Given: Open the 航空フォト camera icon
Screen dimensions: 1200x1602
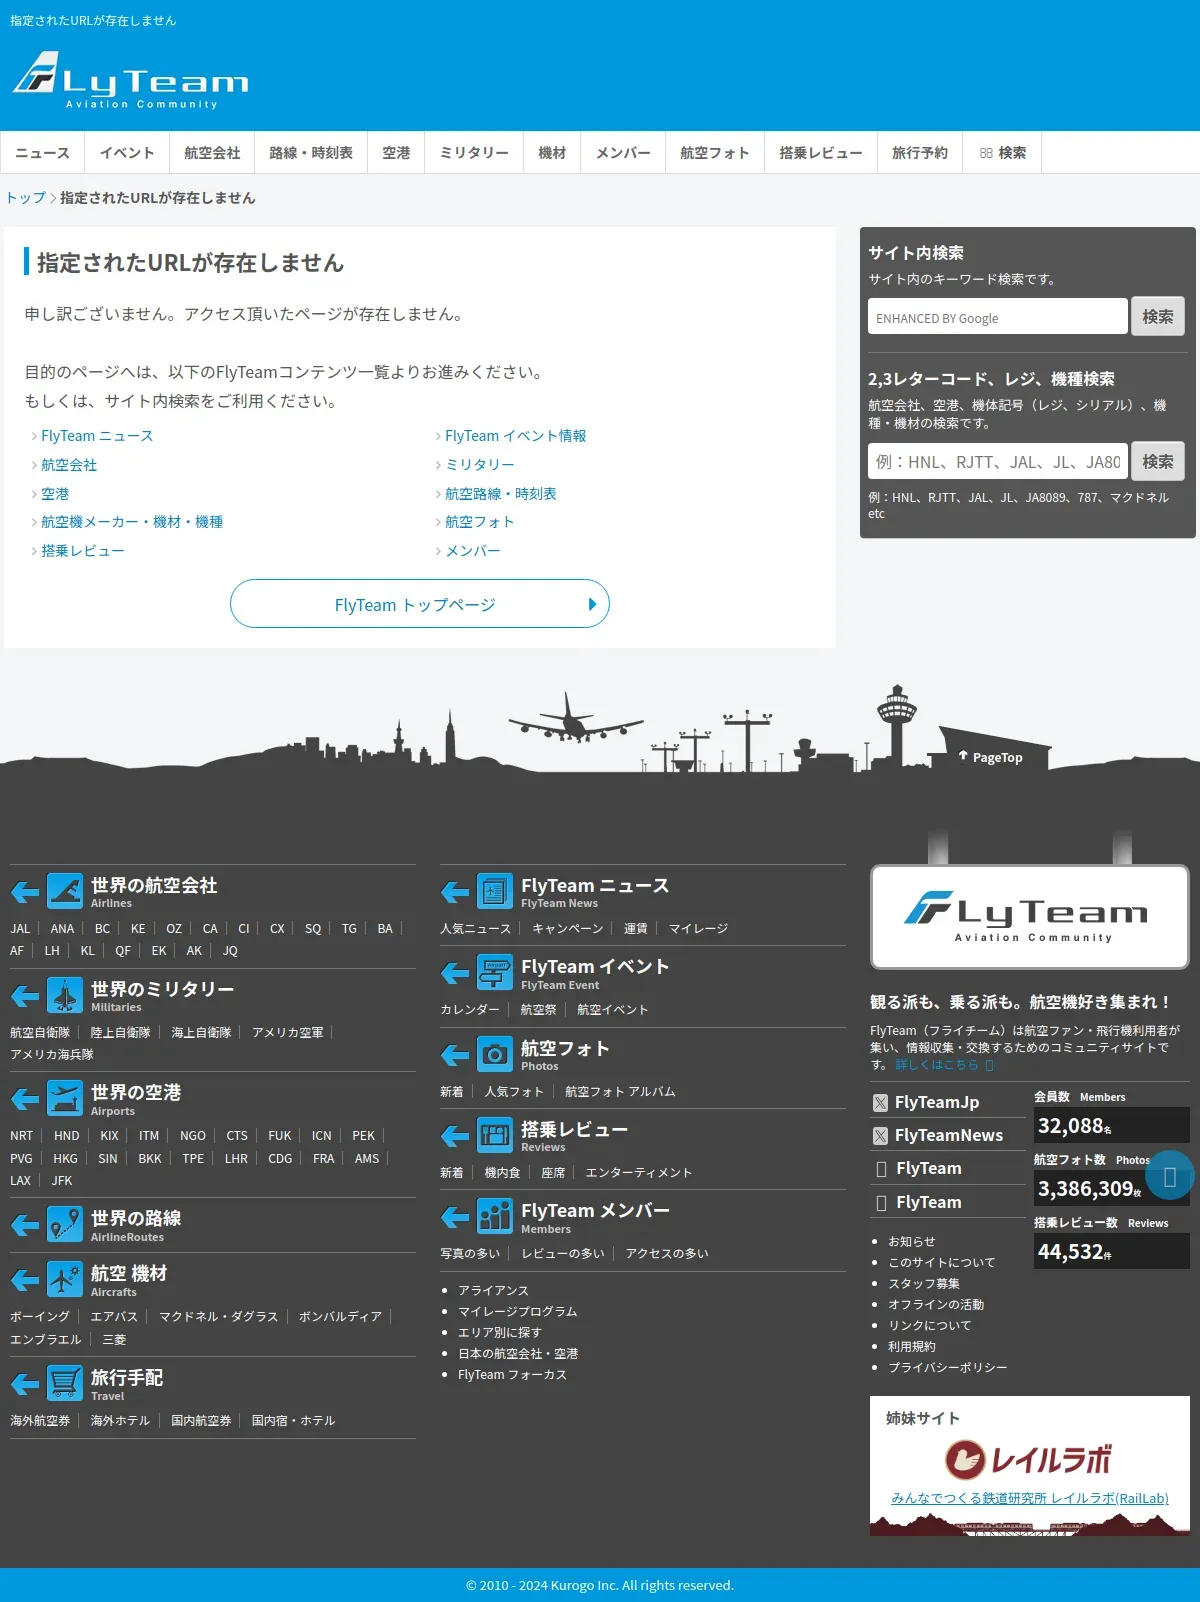Looking at the screenshot, I should [495, 1054].
